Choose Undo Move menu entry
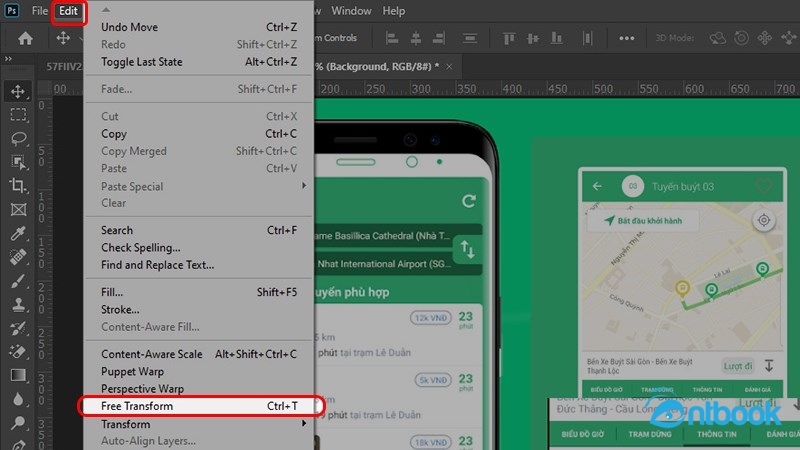 click(x=199, y=27)
